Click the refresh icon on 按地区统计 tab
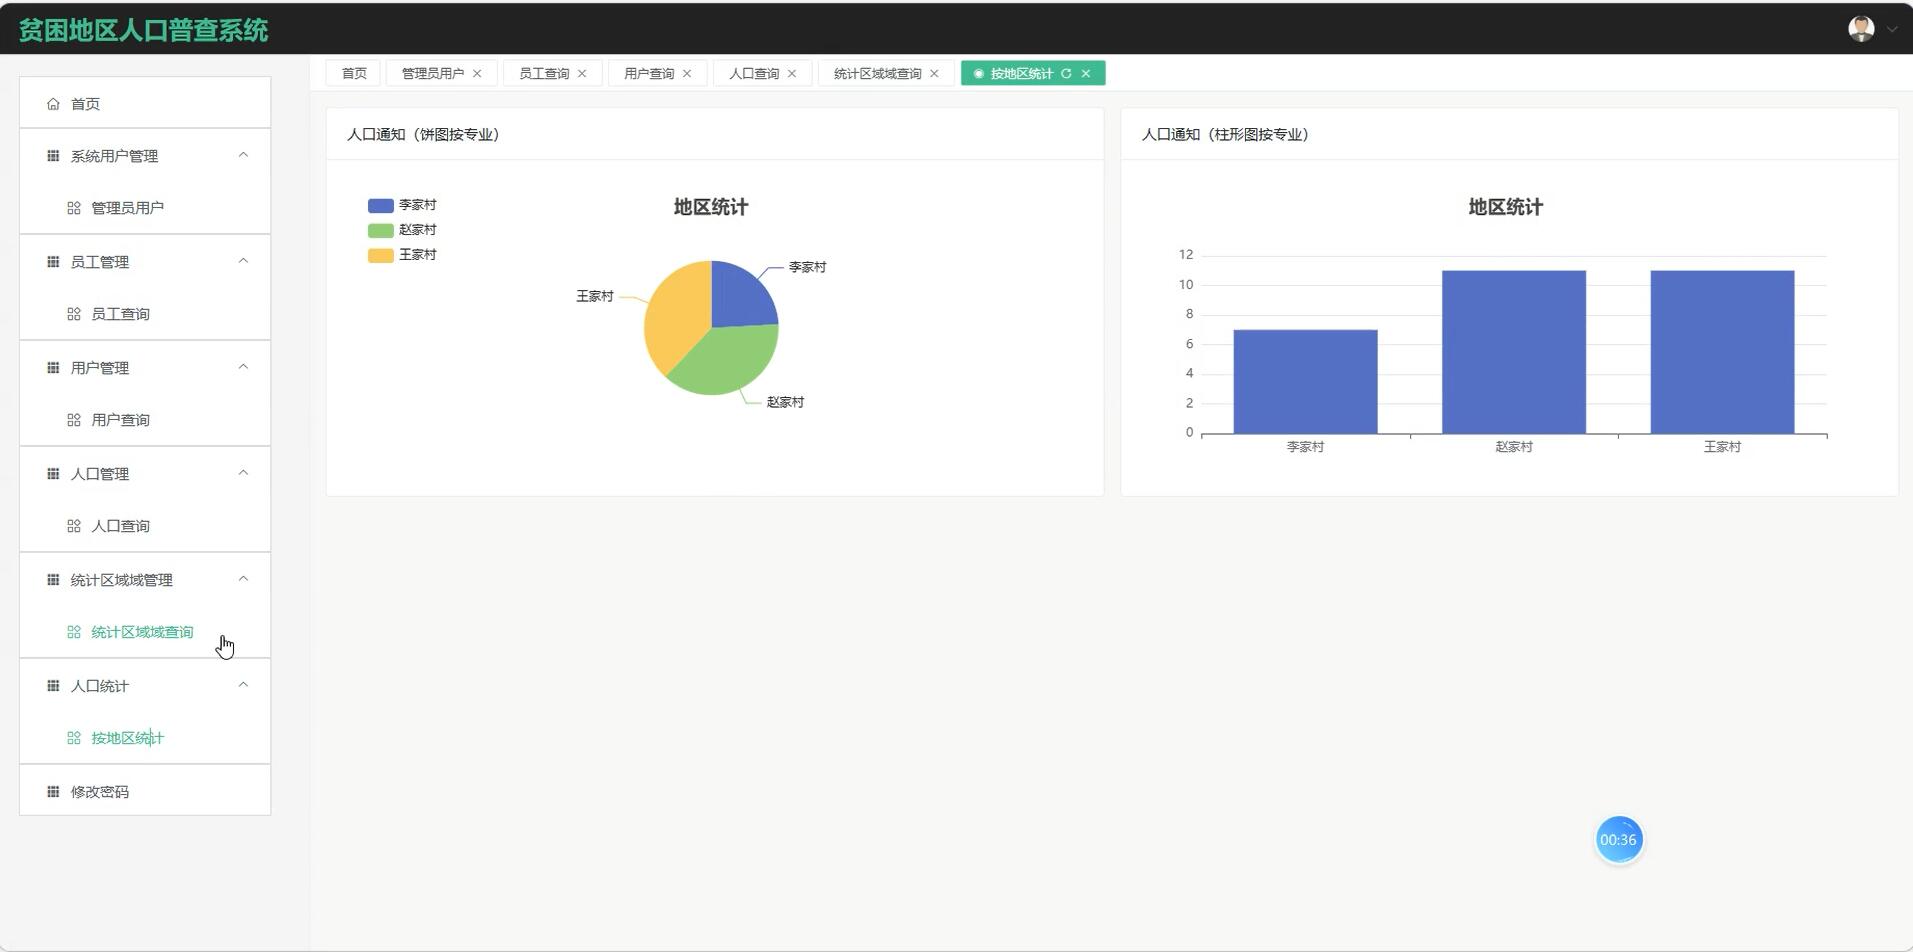The width and height of the screenshot is (1913, 952). coord(1067,73)
